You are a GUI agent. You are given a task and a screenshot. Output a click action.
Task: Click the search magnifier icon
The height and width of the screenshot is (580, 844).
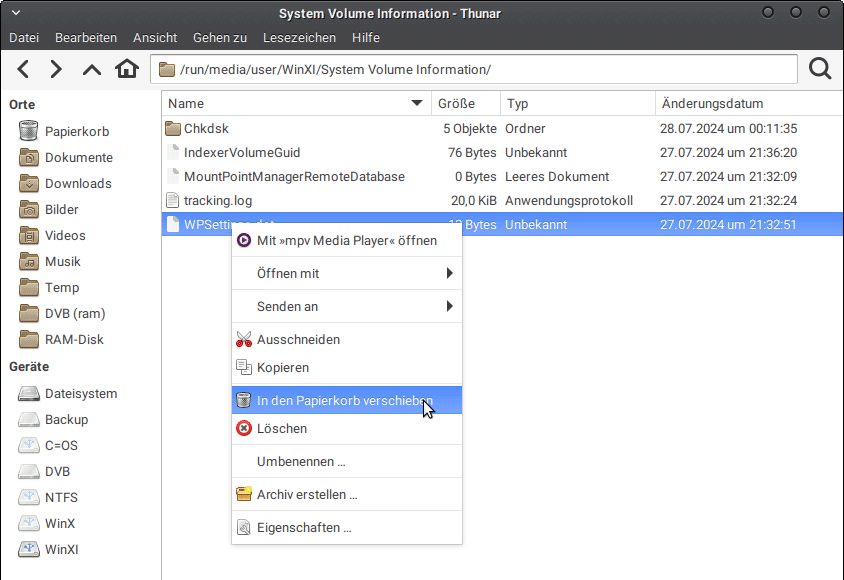(820, 69)
